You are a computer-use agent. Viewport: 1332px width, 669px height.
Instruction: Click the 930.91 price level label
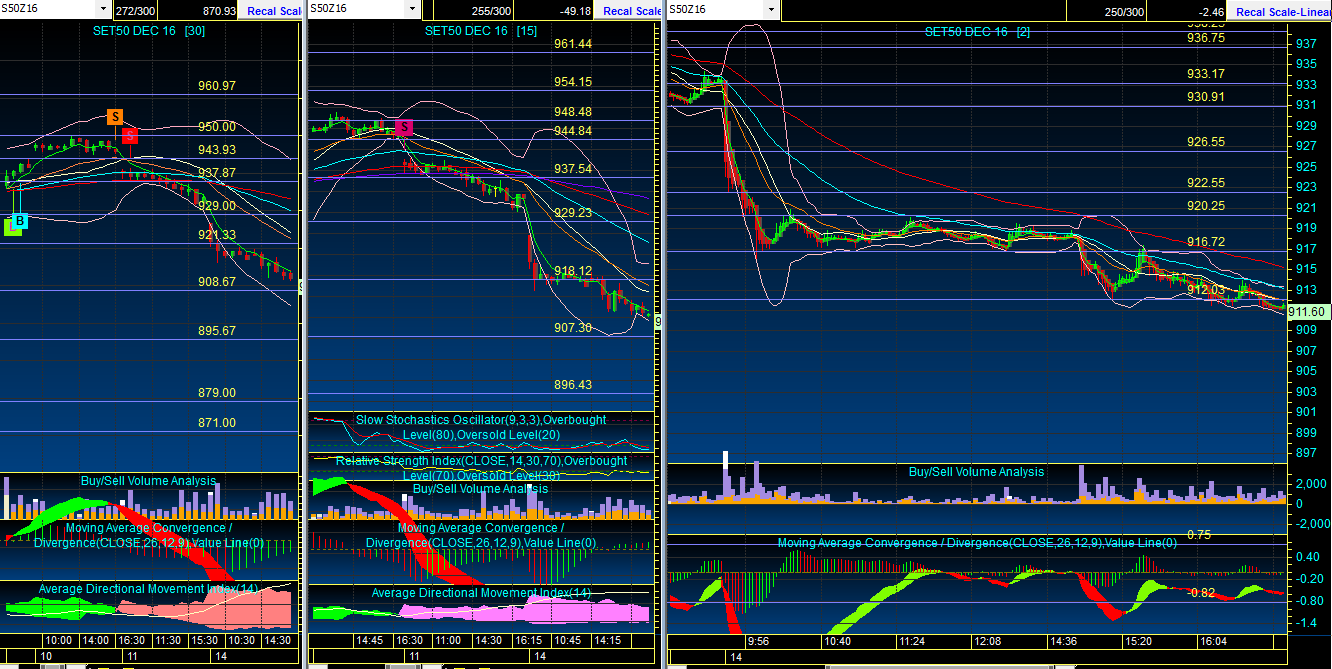click(1206, 97)
